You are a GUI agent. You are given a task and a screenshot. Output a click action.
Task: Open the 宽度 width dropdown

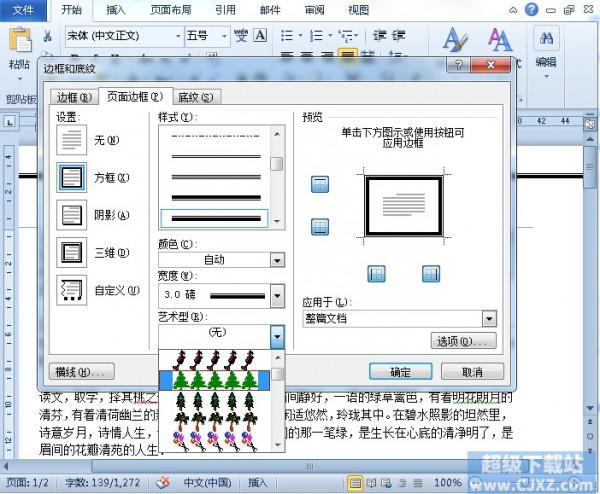(x=277, y=295)
